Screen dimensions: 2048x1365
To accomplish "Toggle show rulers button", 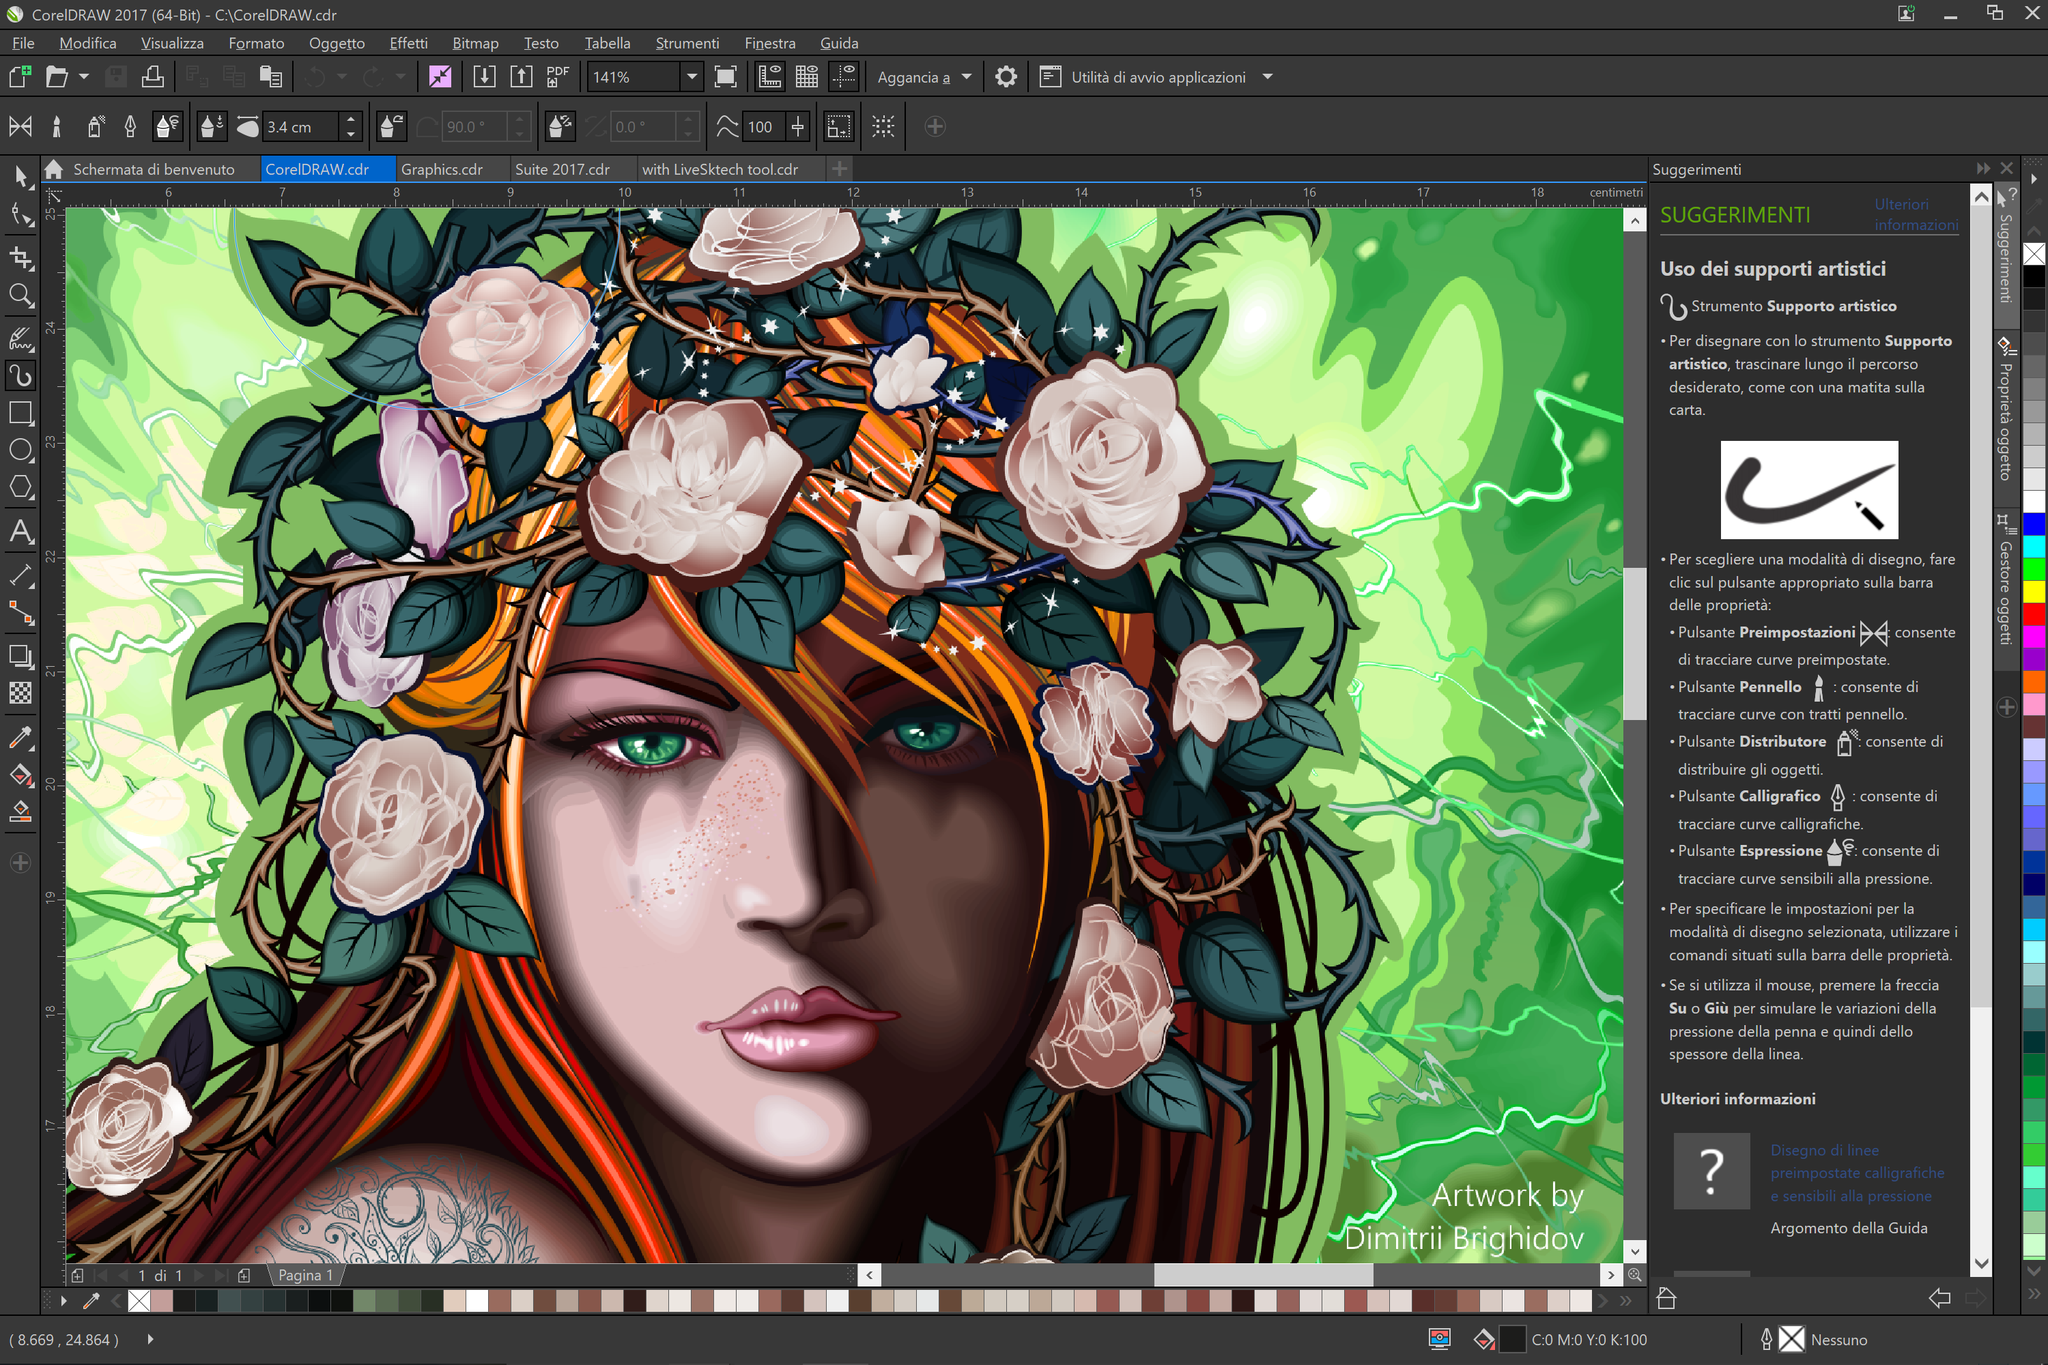I will (x=769, y=77).
